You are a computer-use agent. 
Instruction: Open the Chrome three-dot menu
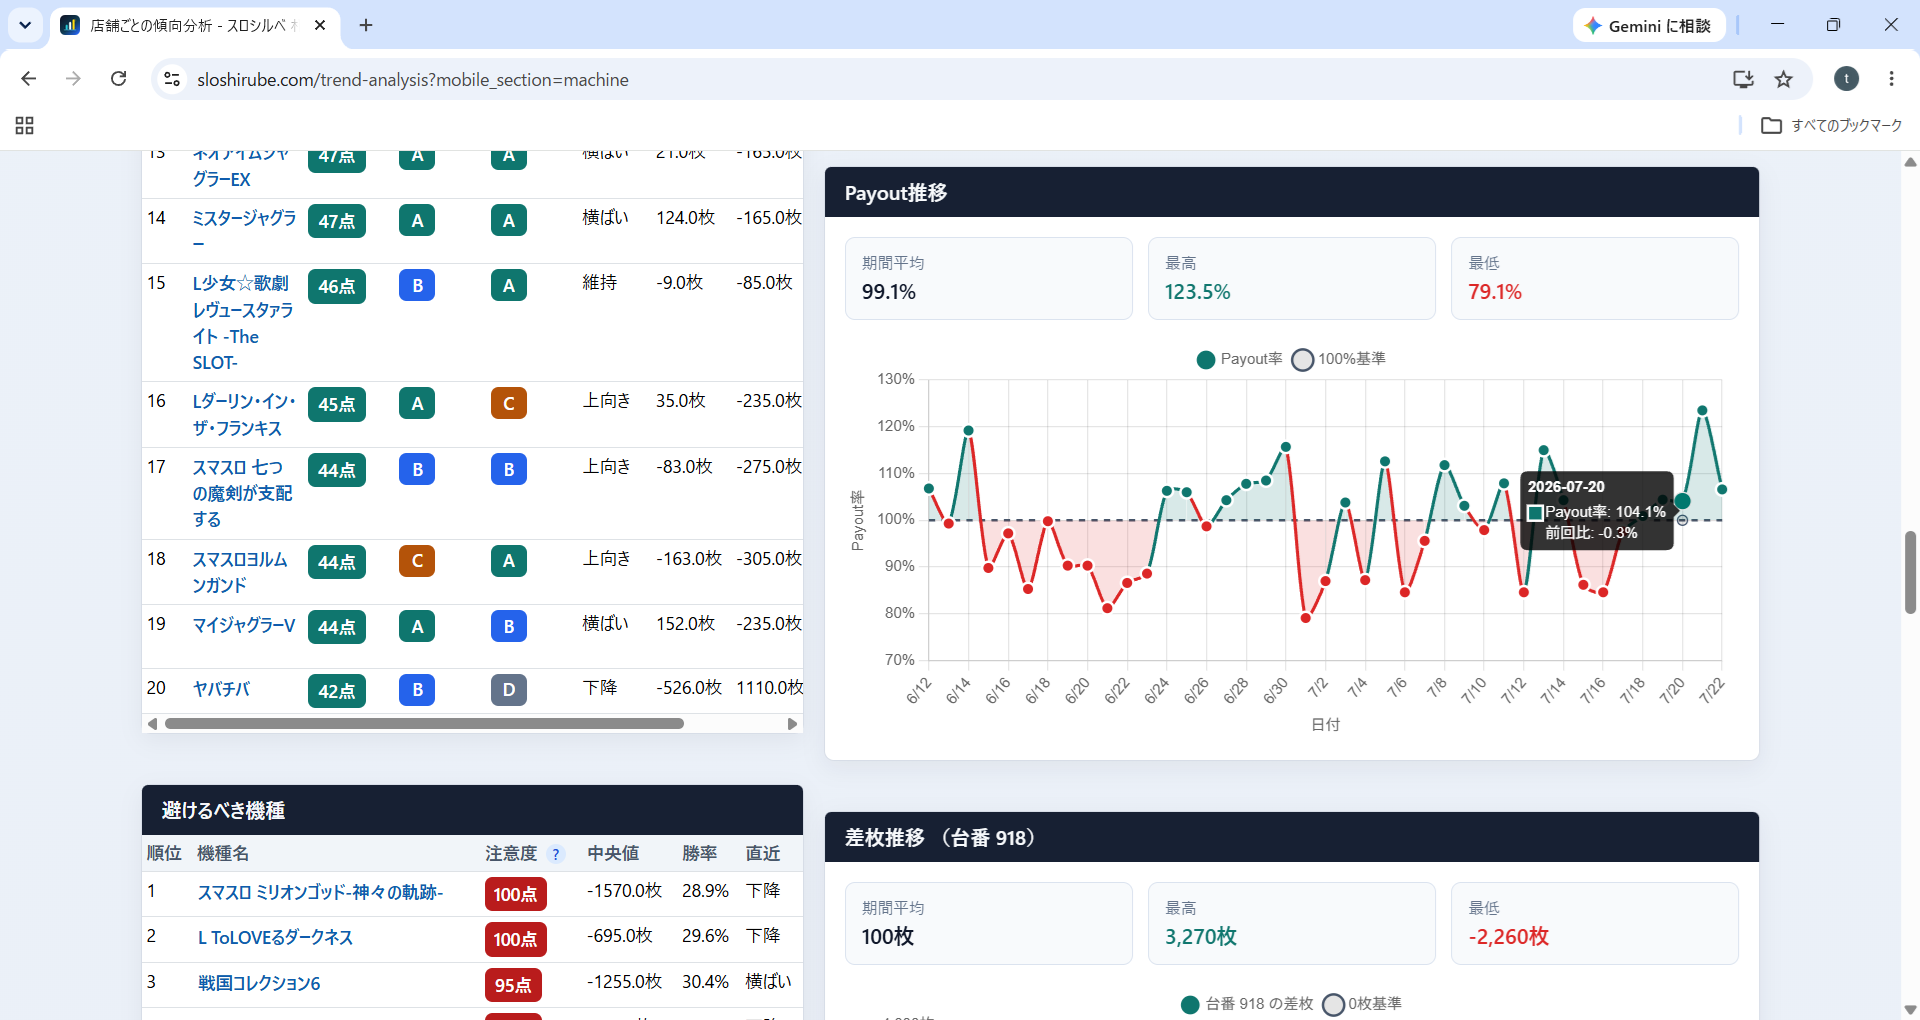tap(1891, 79)
